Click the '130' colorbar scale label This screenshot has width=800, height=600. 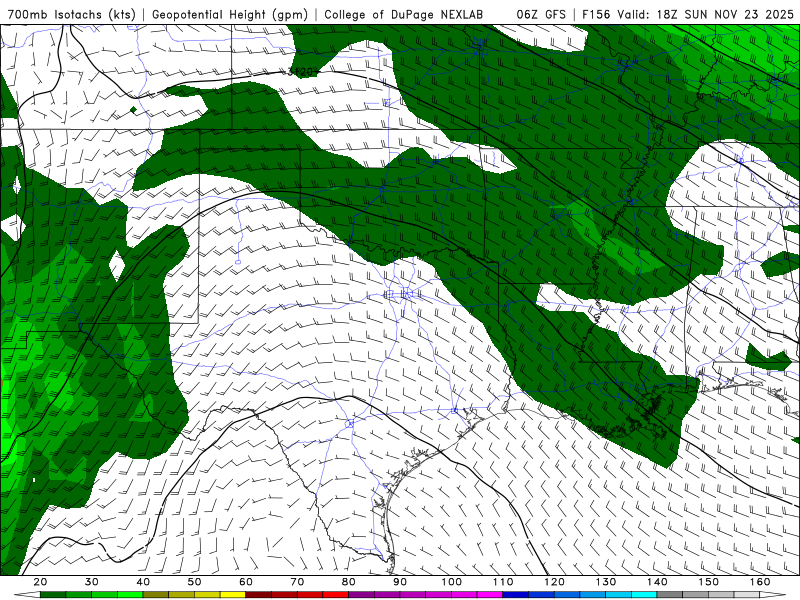click(606, 582)
